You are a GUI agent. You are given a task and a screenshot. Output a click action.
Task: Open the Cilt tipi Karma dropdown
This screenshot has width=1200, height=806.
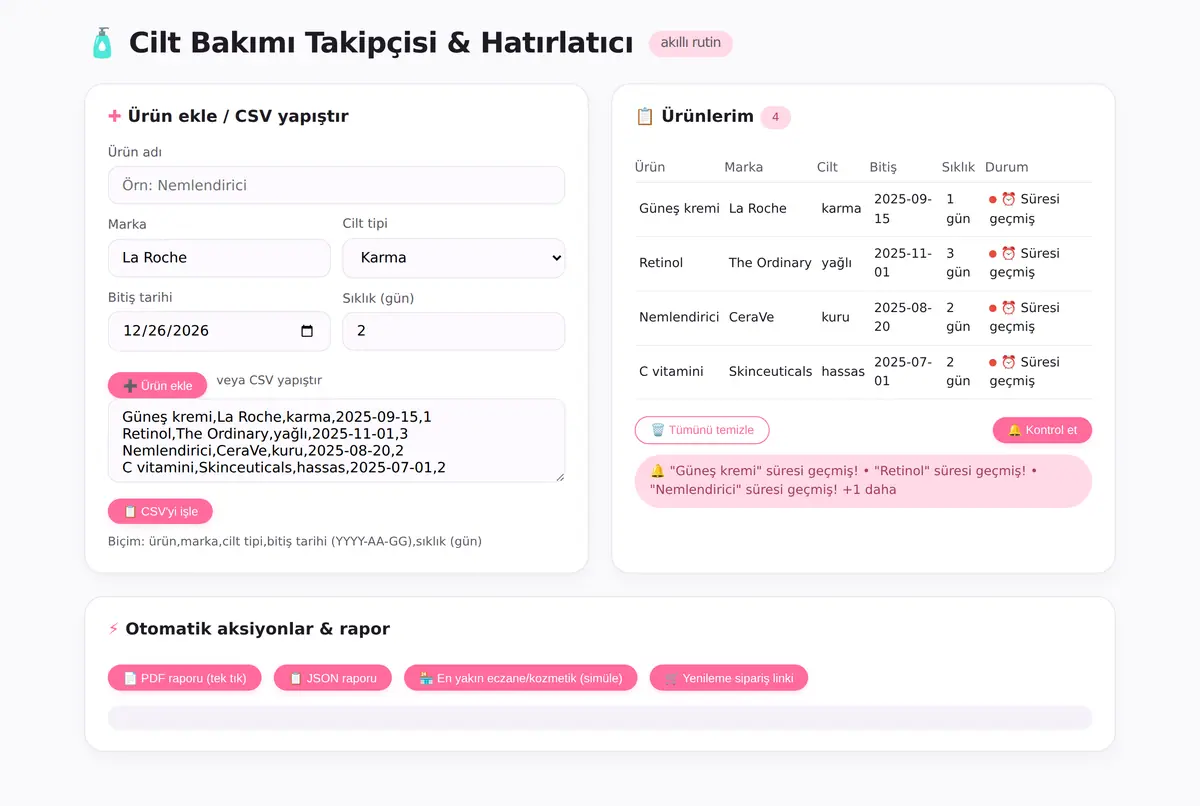(x=454, y=257)
